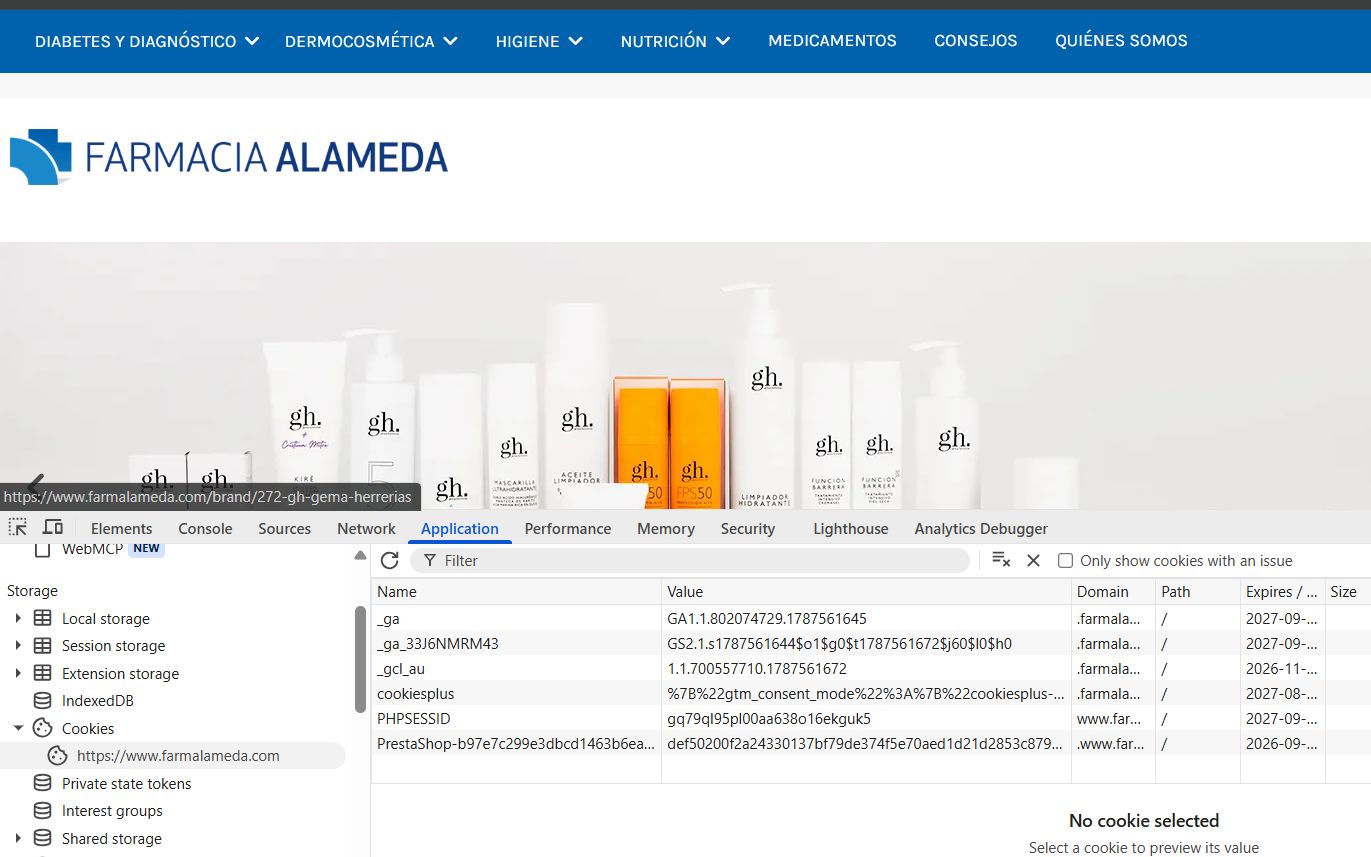The image size is (1371, 857).
Task: Select the https://www.farmalameda.com cookies entry
Action: (173, 756)
